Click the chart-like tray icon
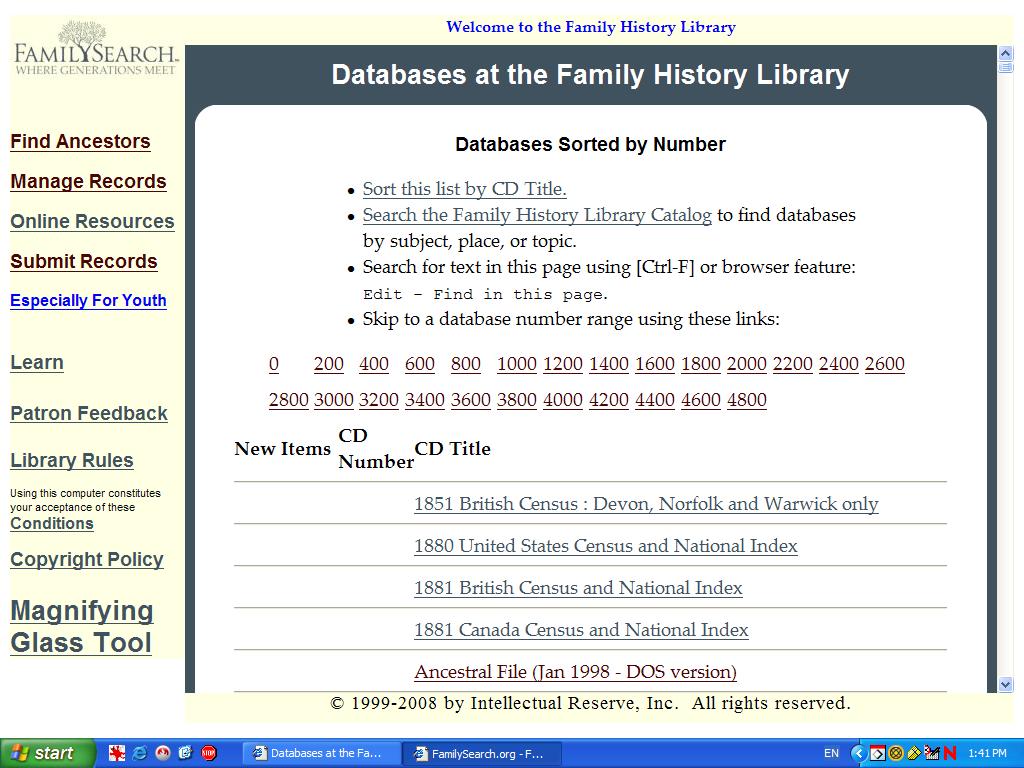The height and width of the screenshot is (768, 1024). [932, 753]
